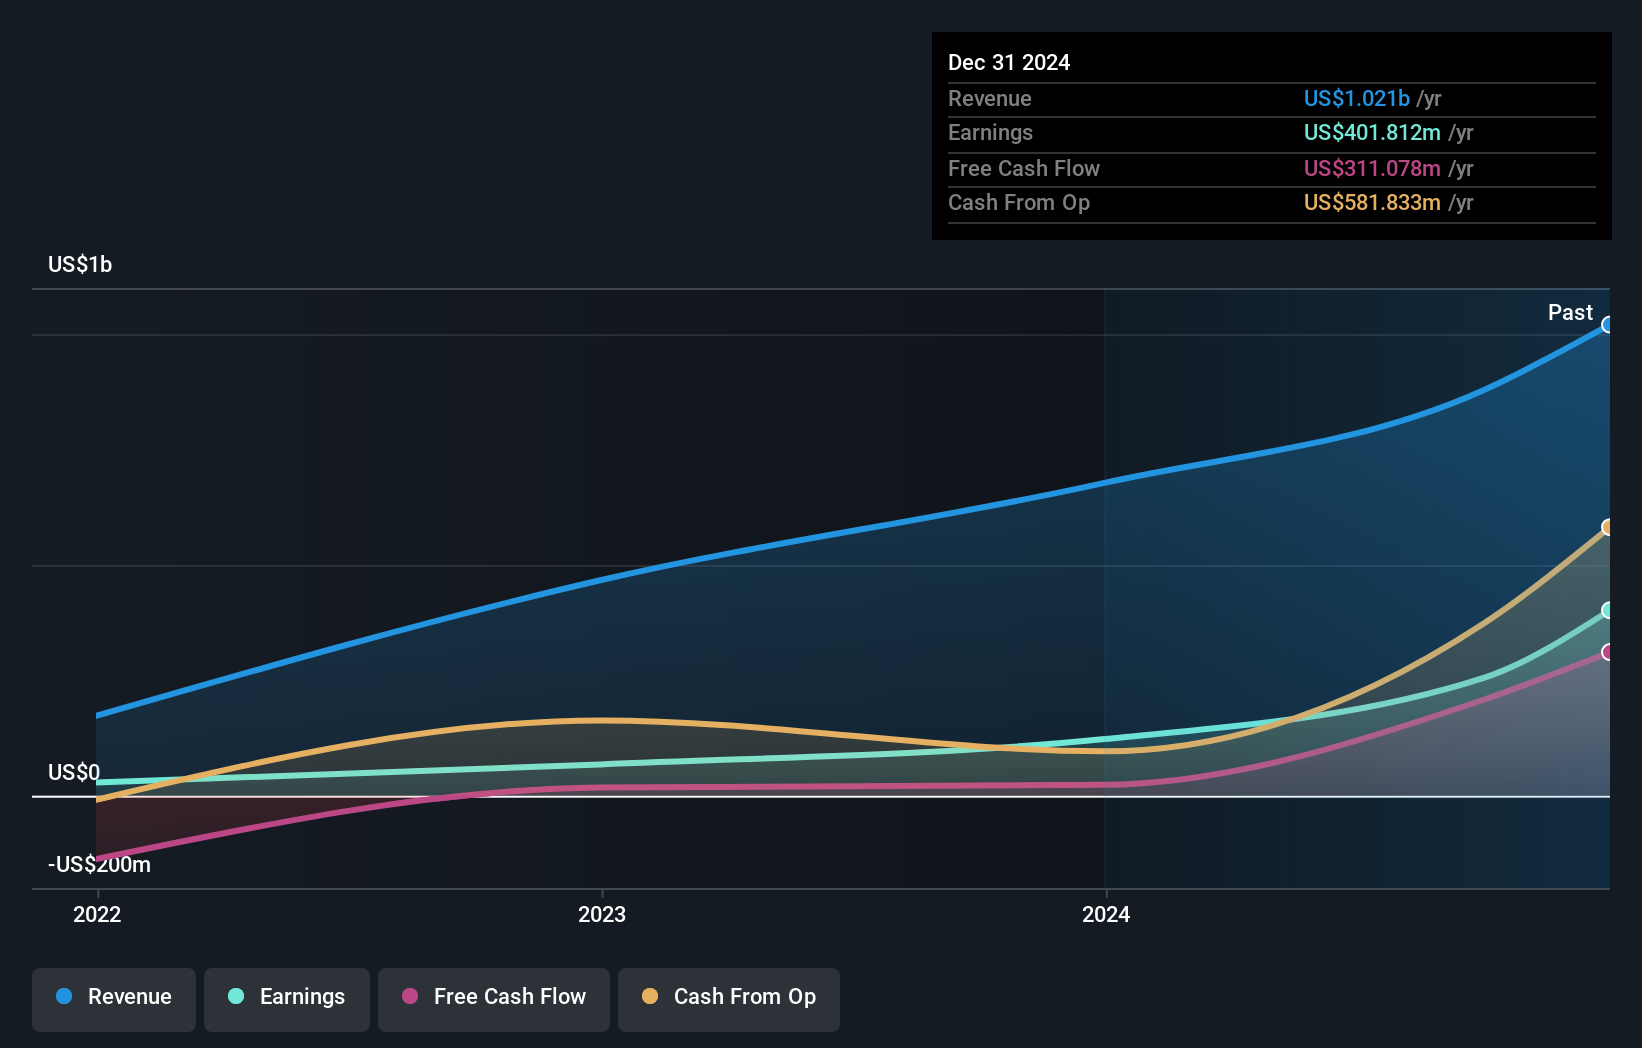Toggle the Cash From Op legend button
Screen dimensions: 1642x1048
(x=729, y=999)
